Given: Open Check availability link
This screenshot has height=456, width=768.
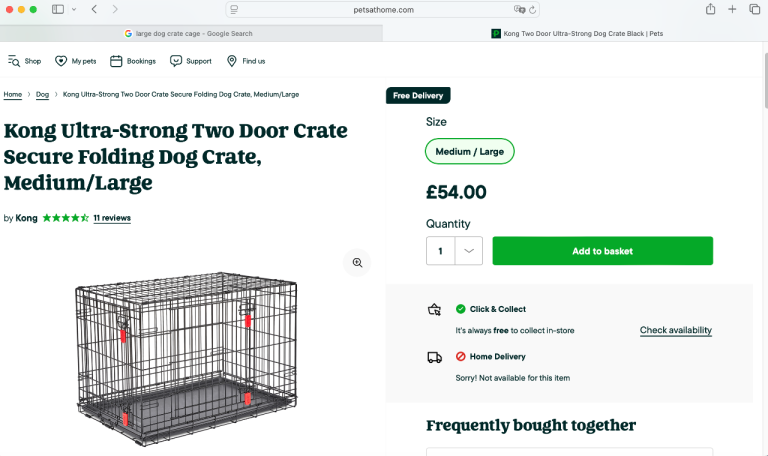Looking at the screenshot, I should coord(676,330).
